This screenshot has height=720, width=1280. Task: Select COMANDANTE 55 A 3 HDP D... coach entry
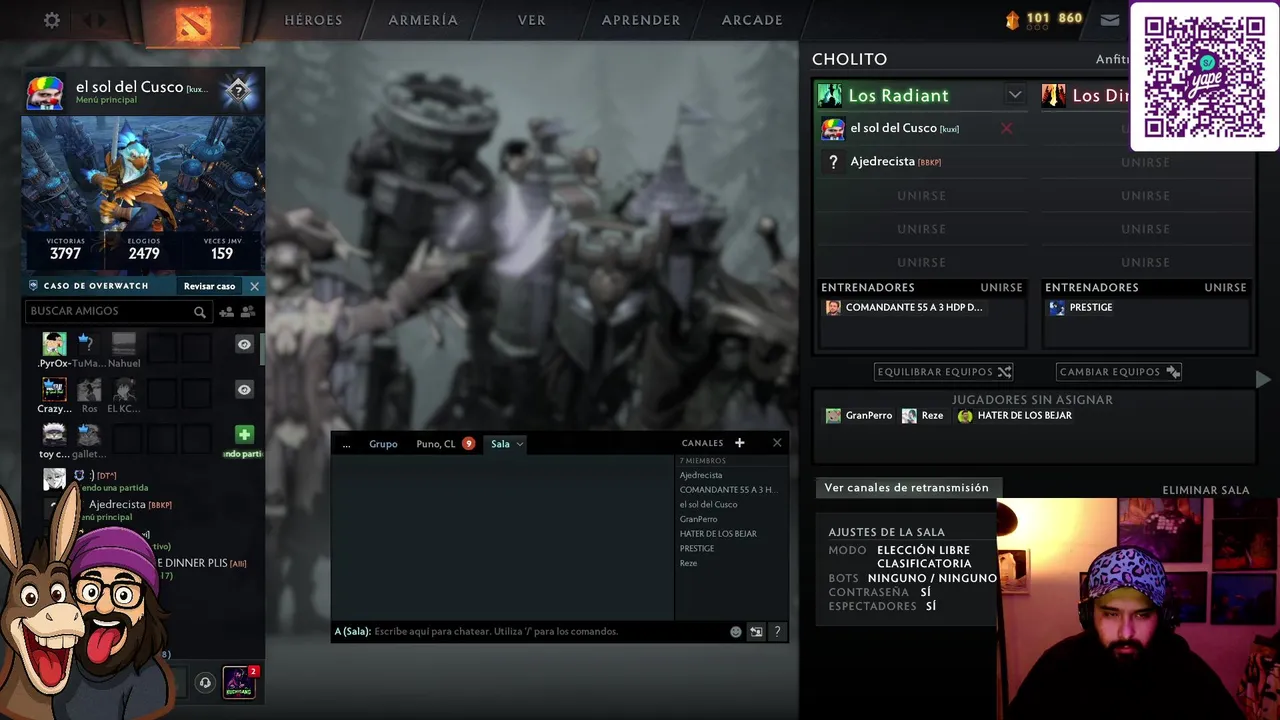point(904,308)
